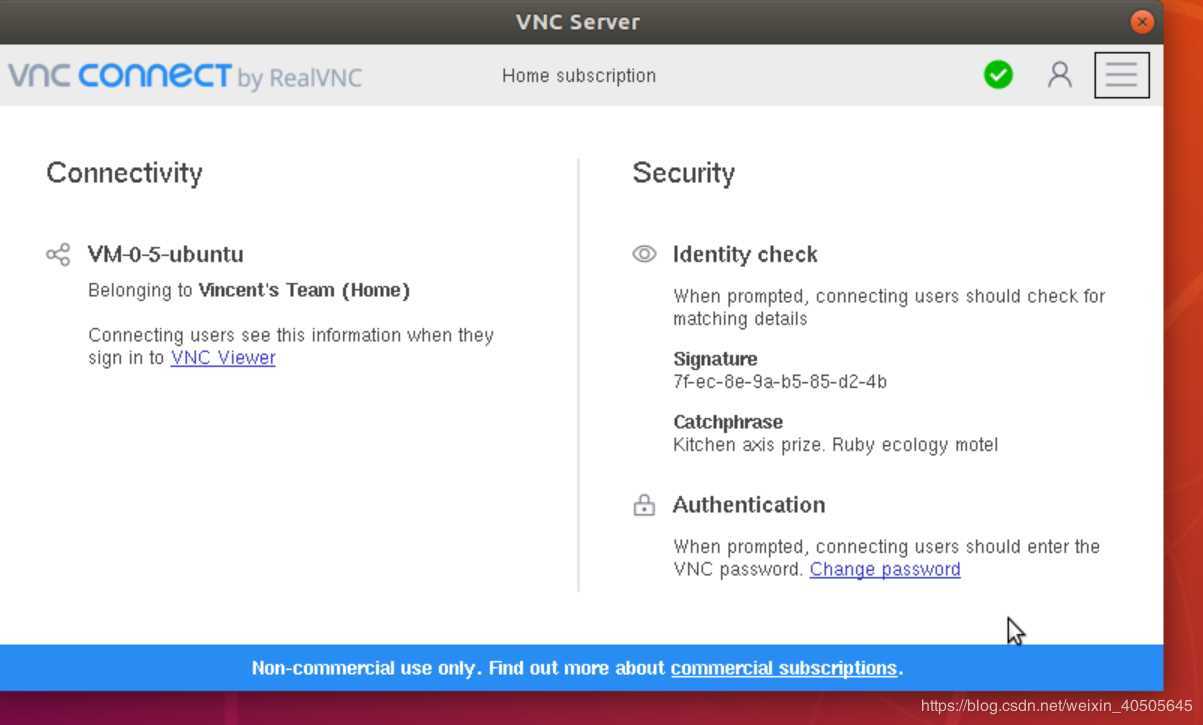
Task: Open the VNC Viewer link
Action: coord(223,358)
